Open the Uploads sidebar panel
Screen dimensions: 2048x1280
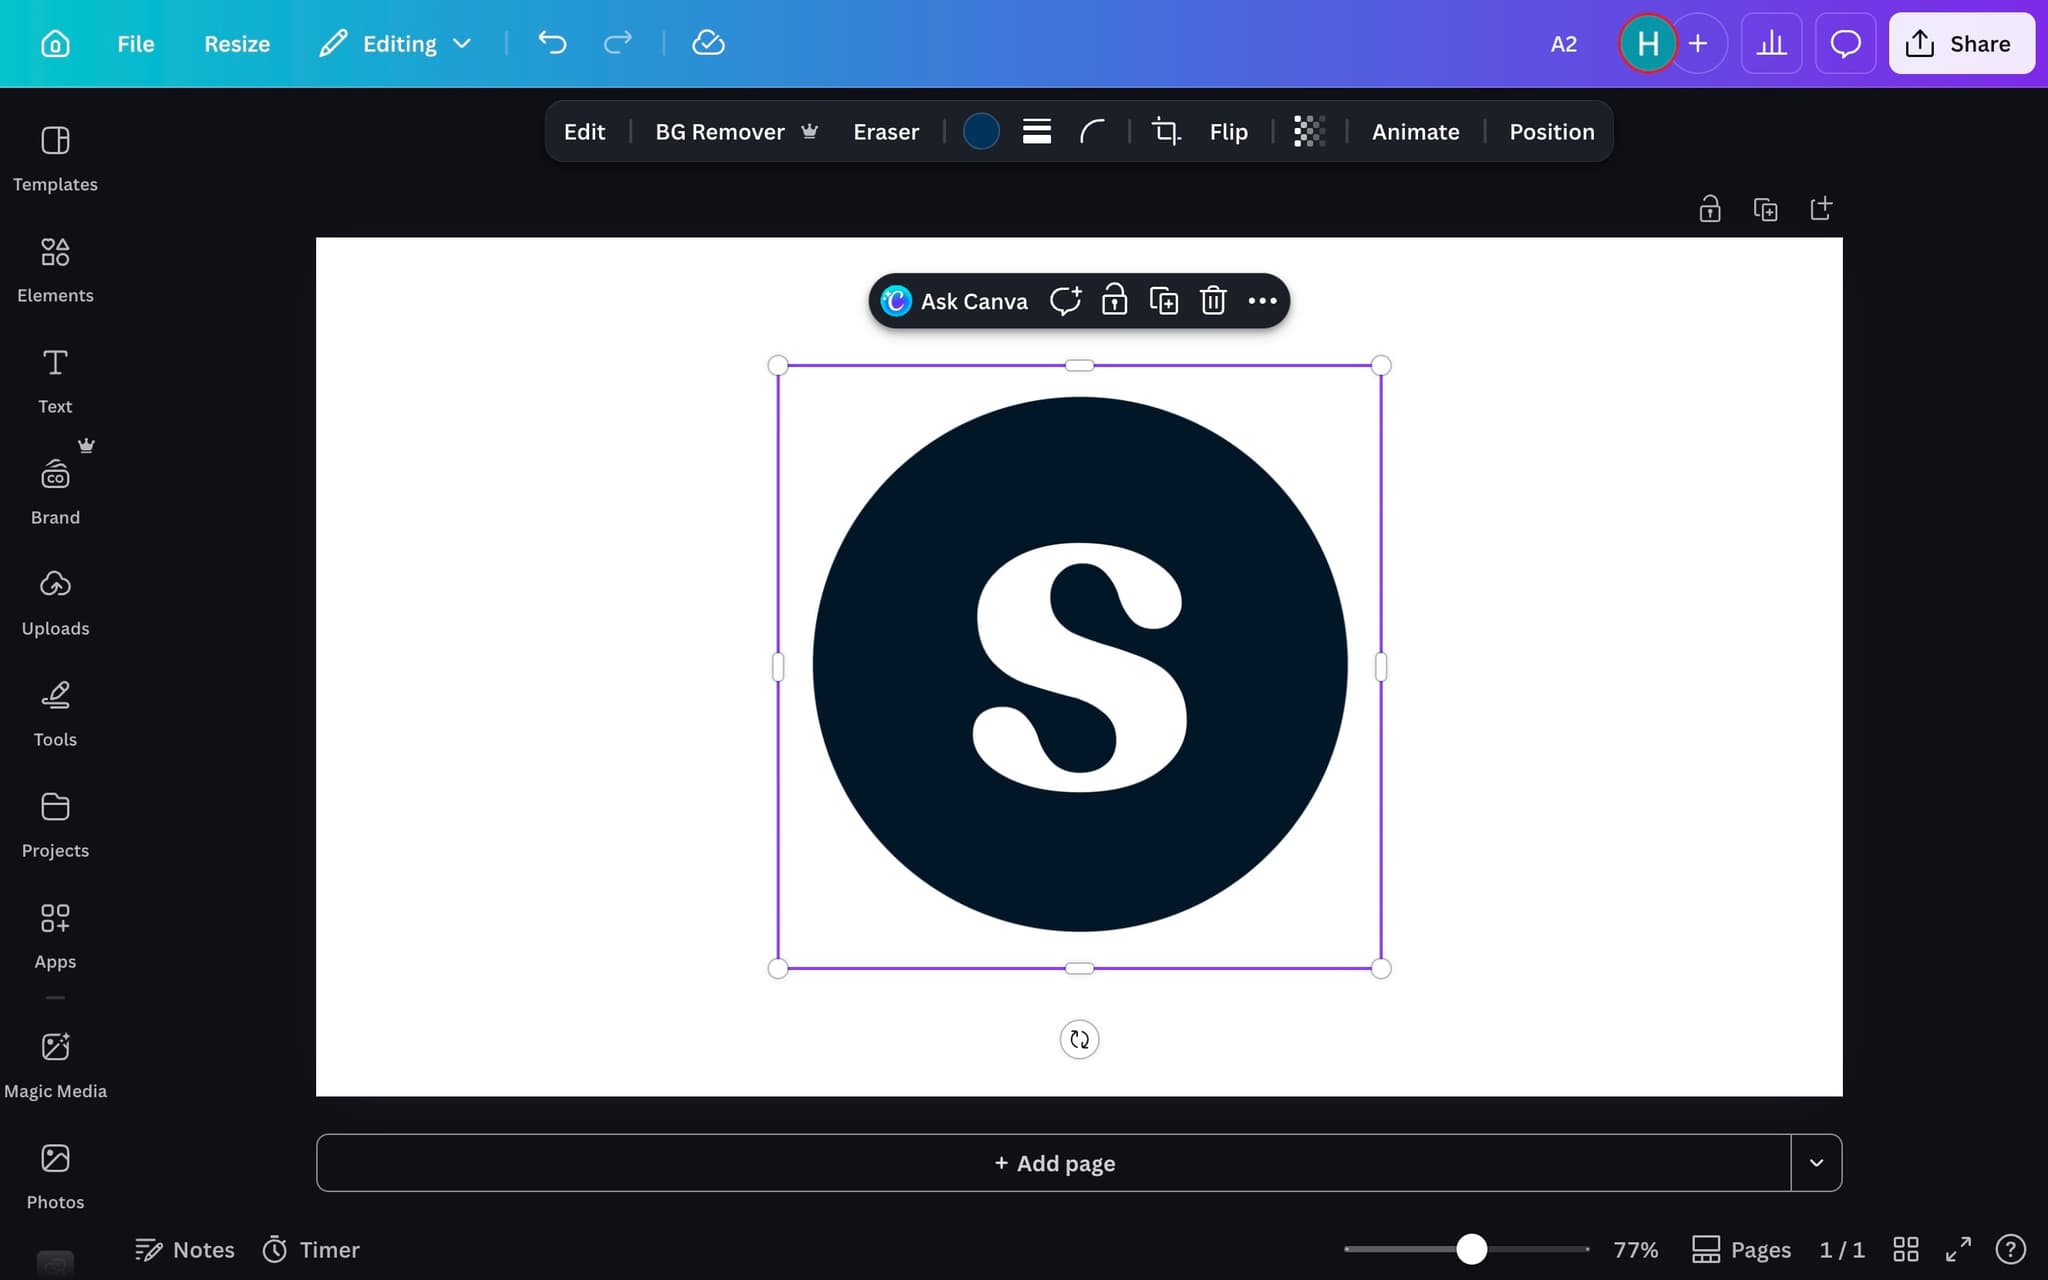tap(55, 602)
